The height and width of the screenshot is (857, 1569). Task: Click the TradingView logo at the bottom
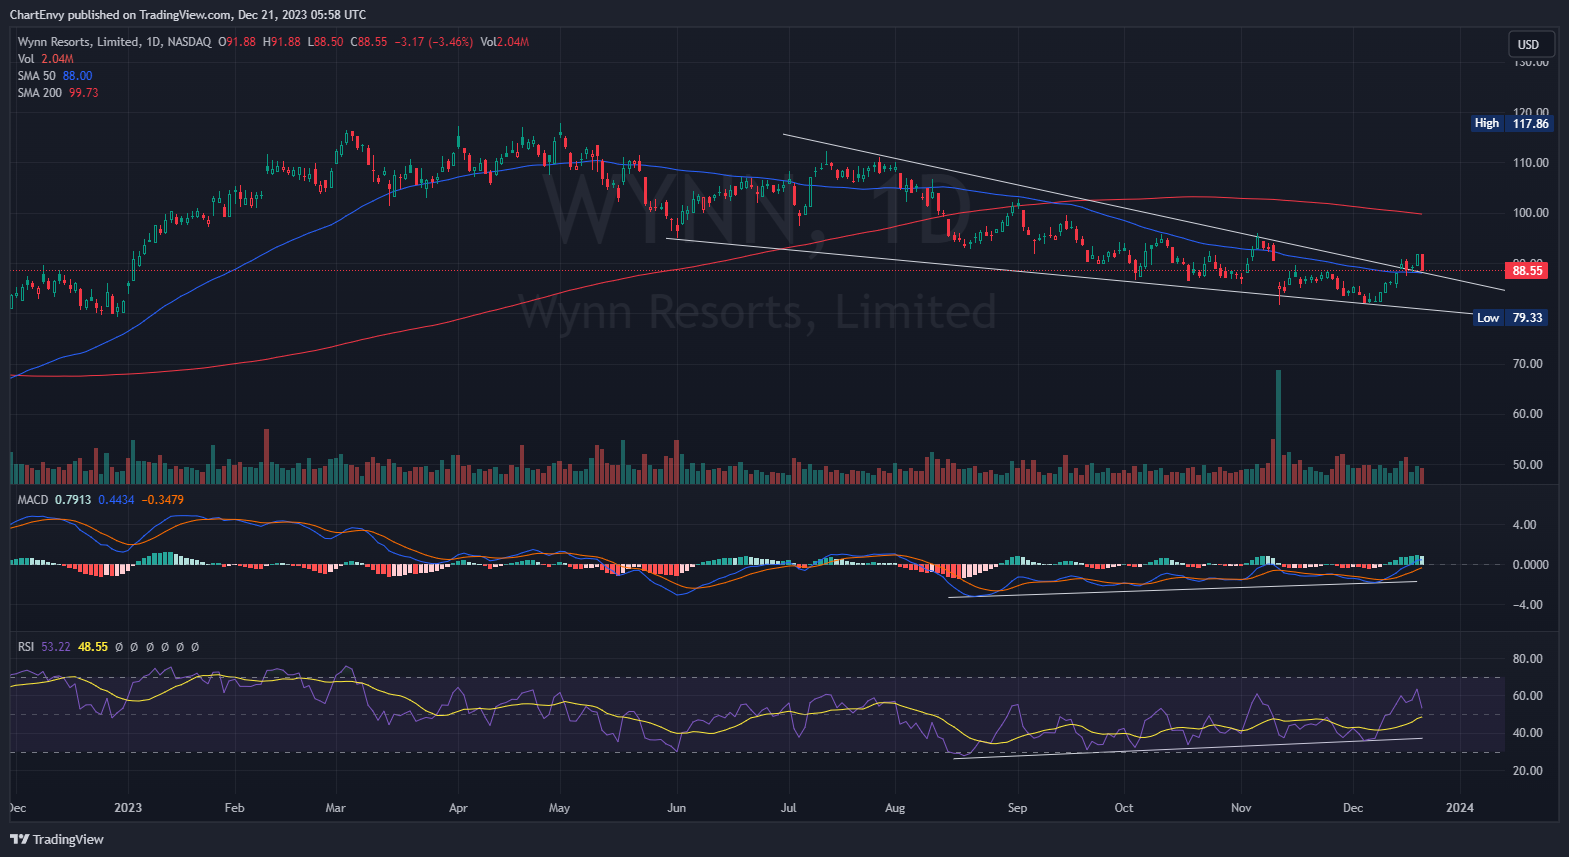pyautogui.click(x=57, y=839)
